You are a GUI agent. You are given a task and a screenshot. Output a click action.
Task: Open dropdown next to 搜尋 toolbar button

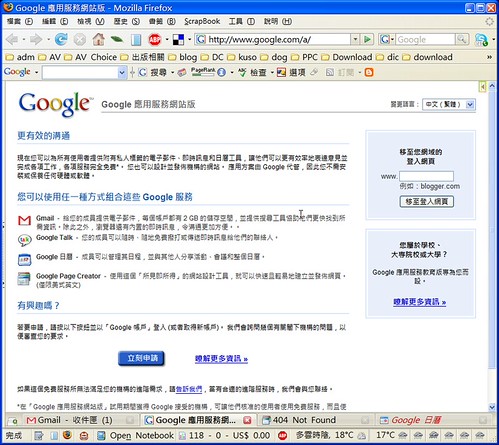[x=172, y=72]
